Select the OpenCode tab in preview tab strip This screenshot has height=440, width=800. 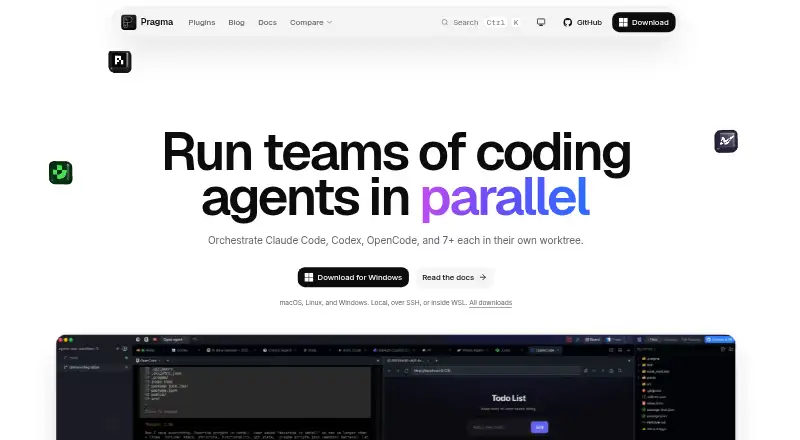click(545, 350)
